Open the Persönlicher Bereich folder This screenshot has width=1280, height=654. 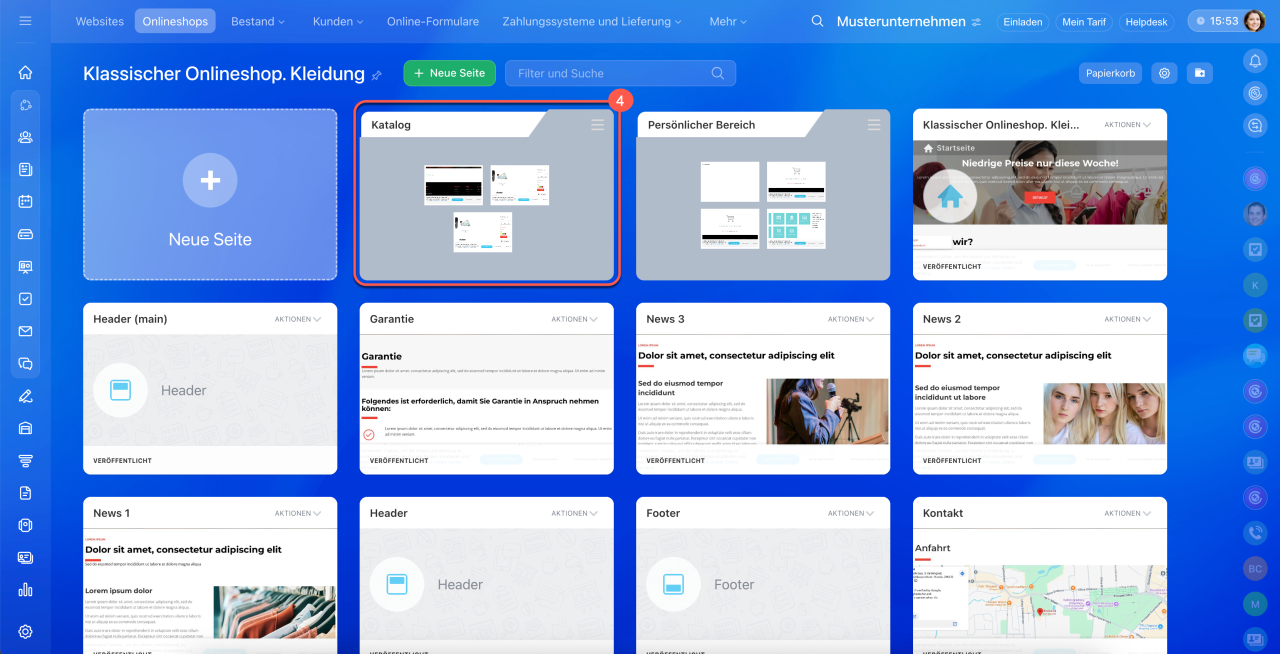763,195
